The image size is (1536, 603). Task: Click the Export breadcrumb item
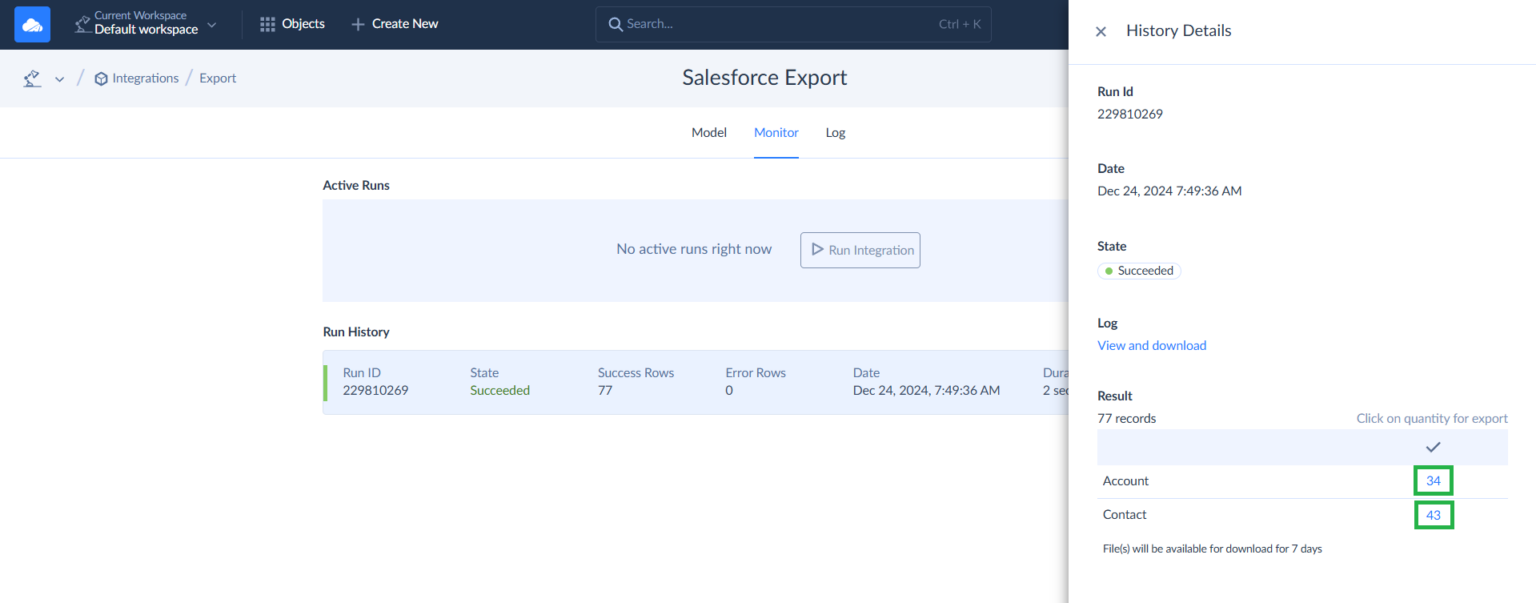click(218, 78)
